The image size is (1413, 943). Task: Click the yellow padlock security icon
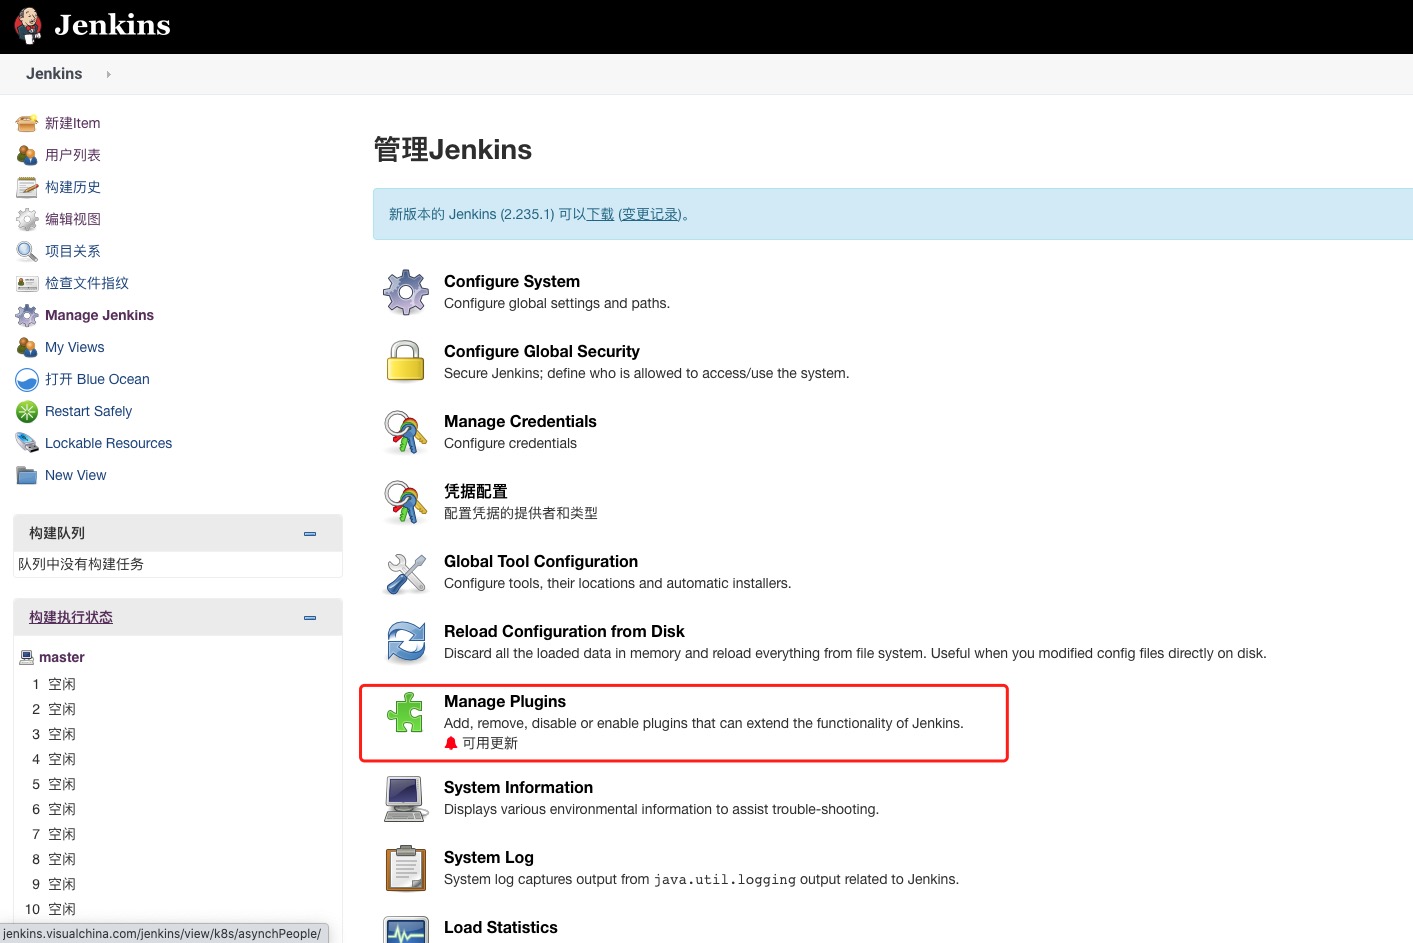pos(406,362)
